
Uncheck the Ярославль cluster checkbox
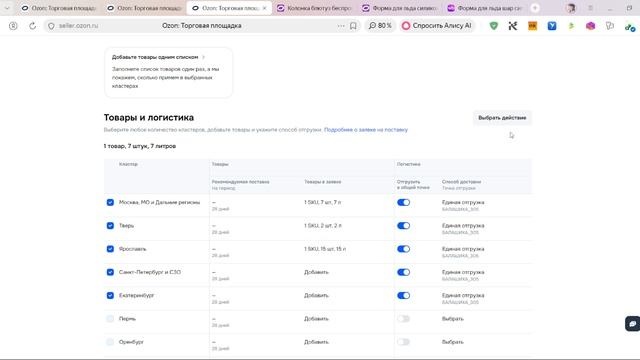pyautogui.click(x=110, y=249)
